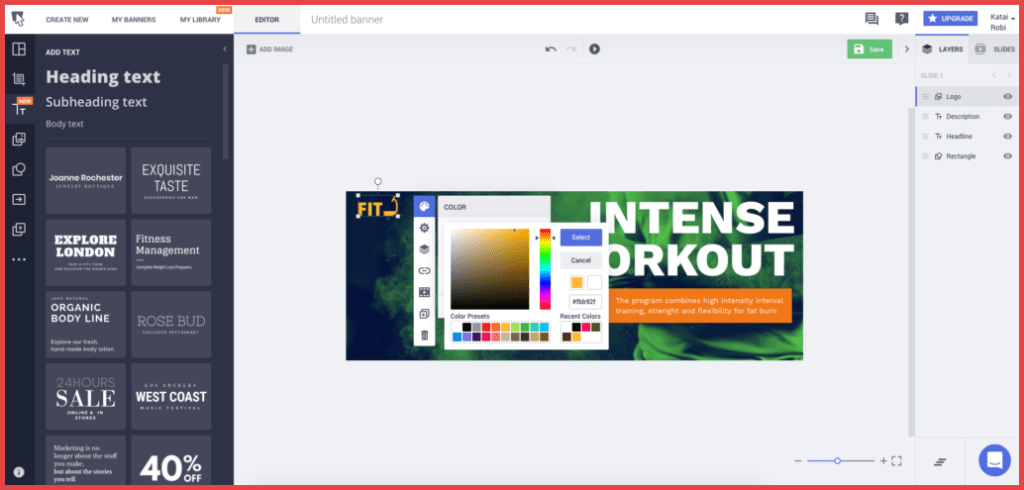Screen dimensions: 1024x490
Task: Click the Select button in color picker
Action: pos(580,237)
